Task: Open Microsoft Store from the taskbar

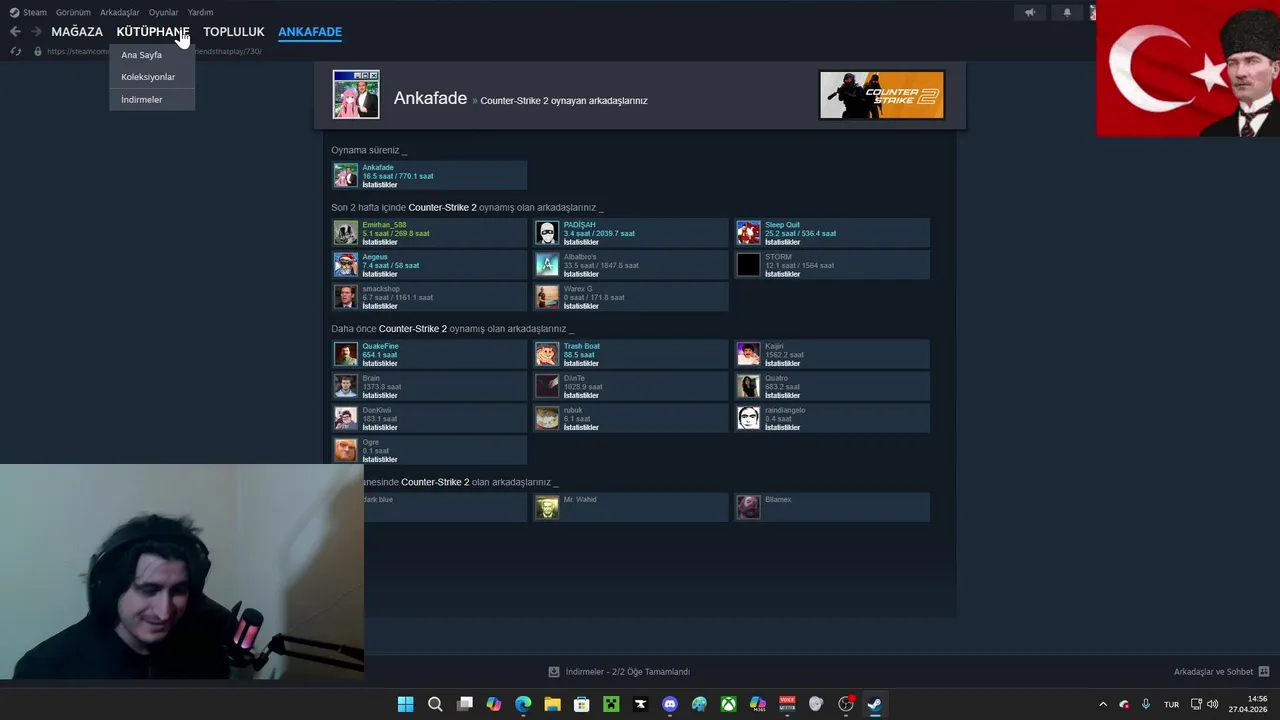Action: click(x=582, y=704)
